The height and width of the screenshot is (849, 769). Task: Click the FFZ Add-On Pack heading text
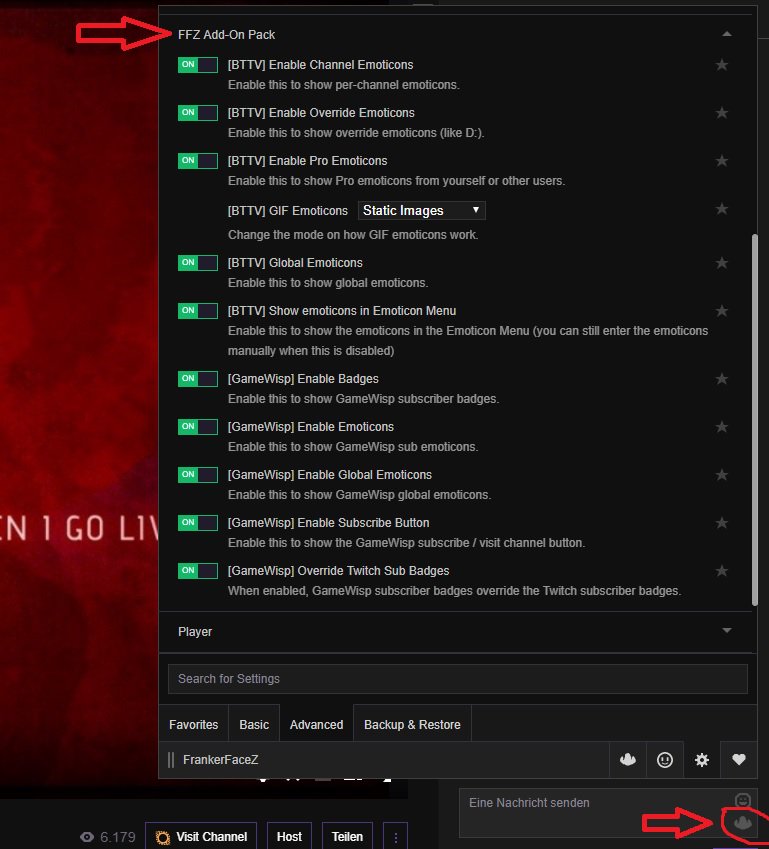226,35
